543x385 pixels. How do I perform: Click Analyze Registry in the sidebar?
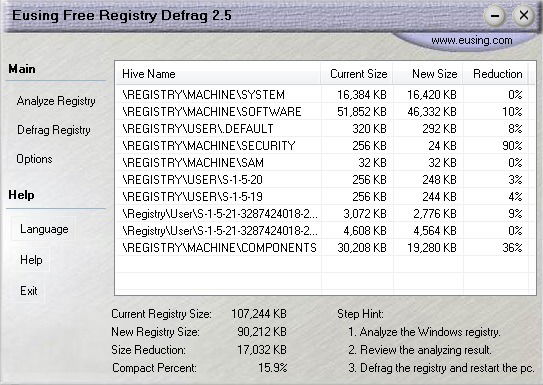pyautogui.click(x=56, y=101)
